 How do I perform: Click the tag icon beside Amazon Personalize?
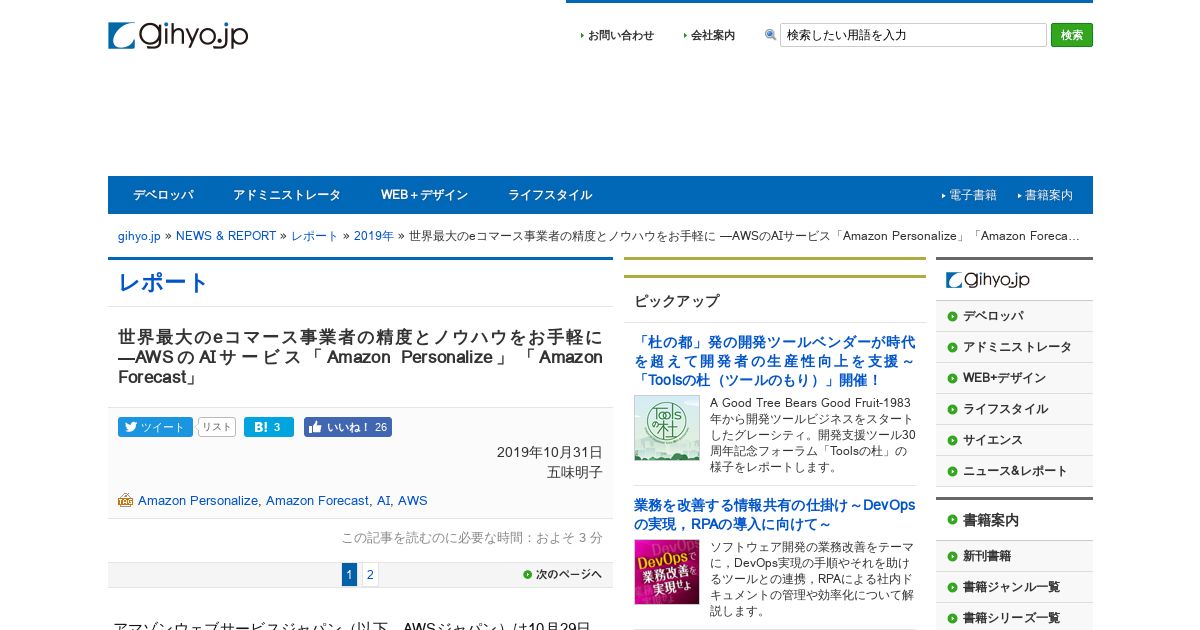point(126,500)
